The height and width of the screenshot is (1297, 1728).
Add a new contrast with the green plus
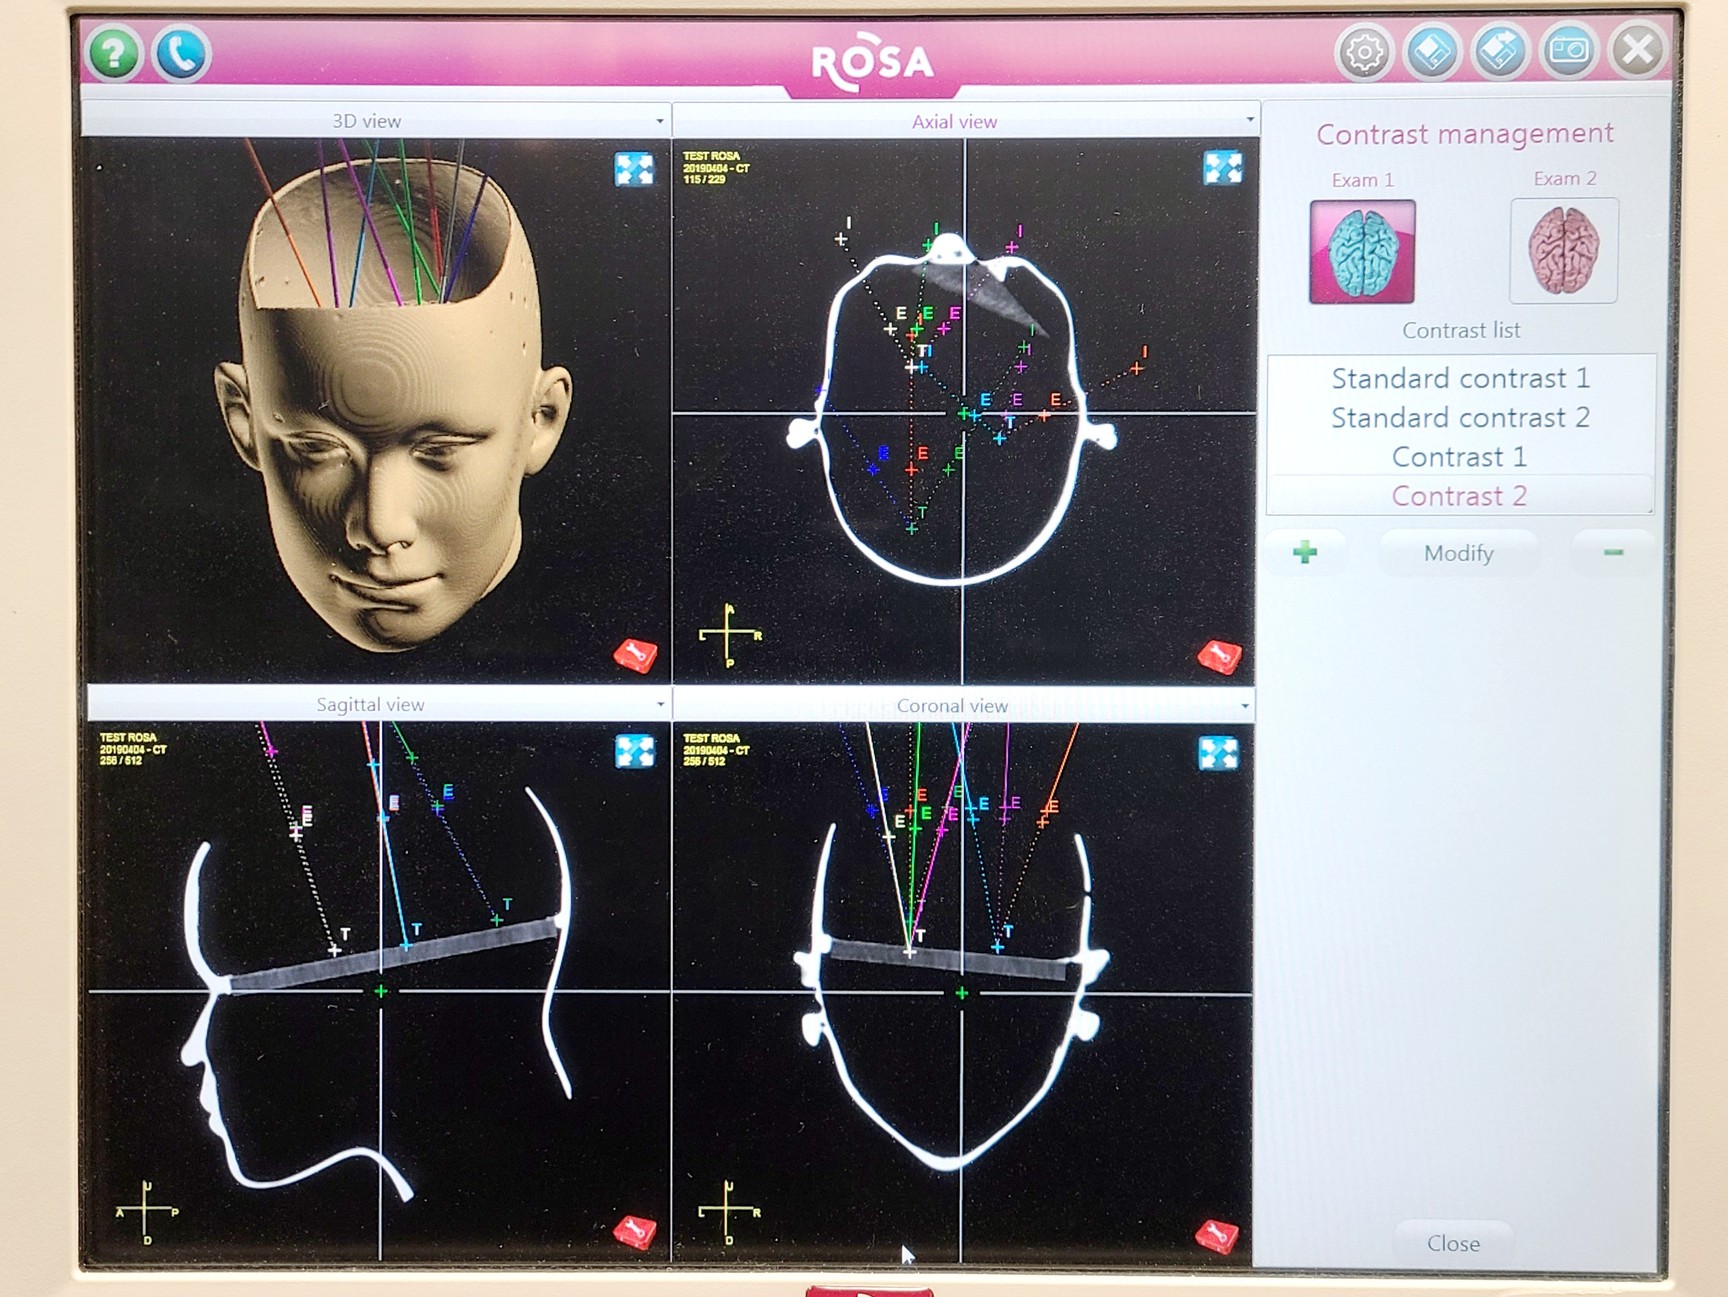[1305, 551]
